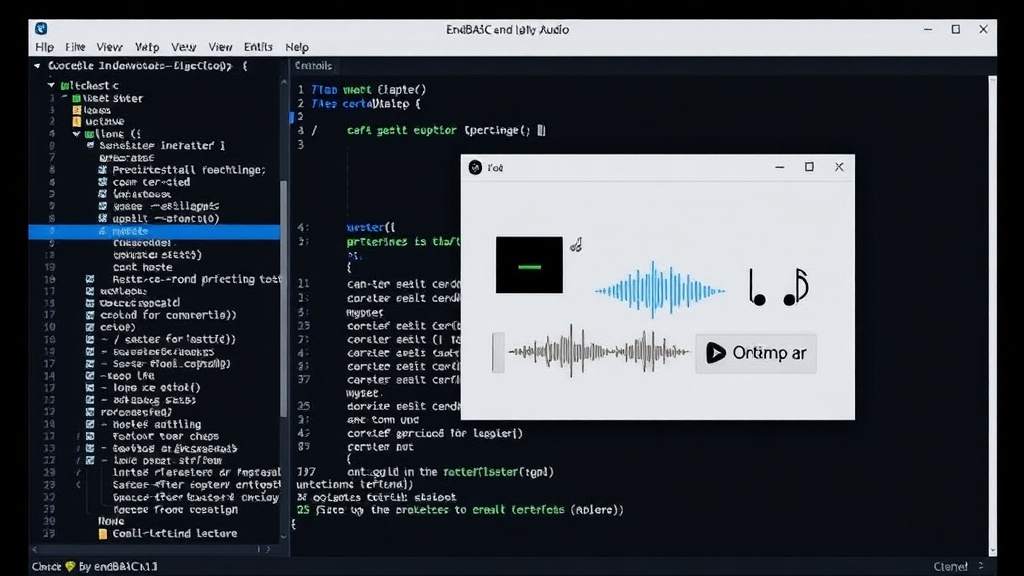Viewport: 1024px width, 576px height.
Task: Toggle the checkbox for 'Precirtesttall feechtinge;'
Action: pos(103,170)
